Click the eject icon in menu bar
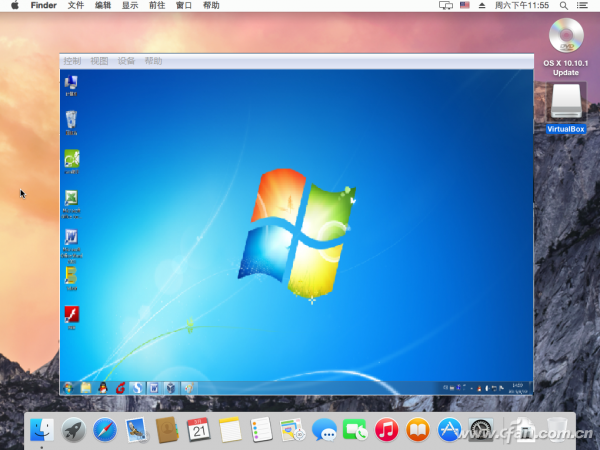The height and width of the screenshot is (450, 600). (x=482, y=5)
